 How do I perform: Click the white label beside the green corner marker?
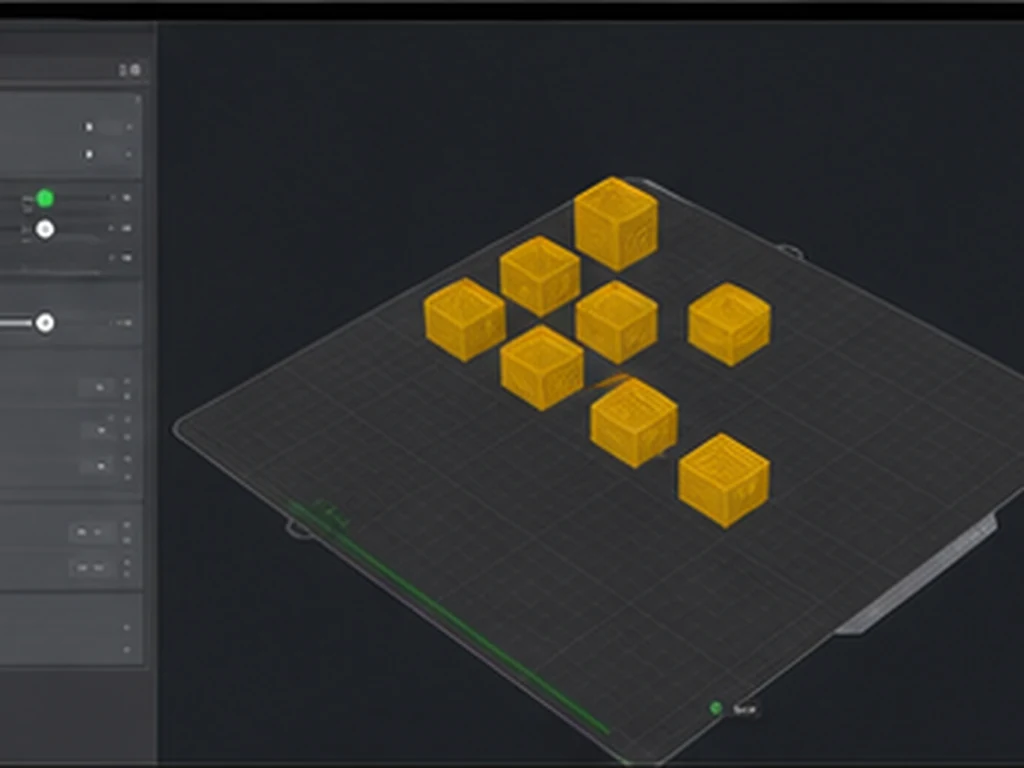point(744,709)
